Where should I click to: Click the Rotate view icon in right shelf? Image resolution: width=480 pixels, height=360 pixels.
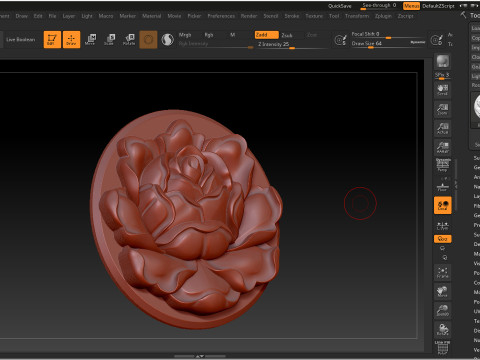coord(443,329)
